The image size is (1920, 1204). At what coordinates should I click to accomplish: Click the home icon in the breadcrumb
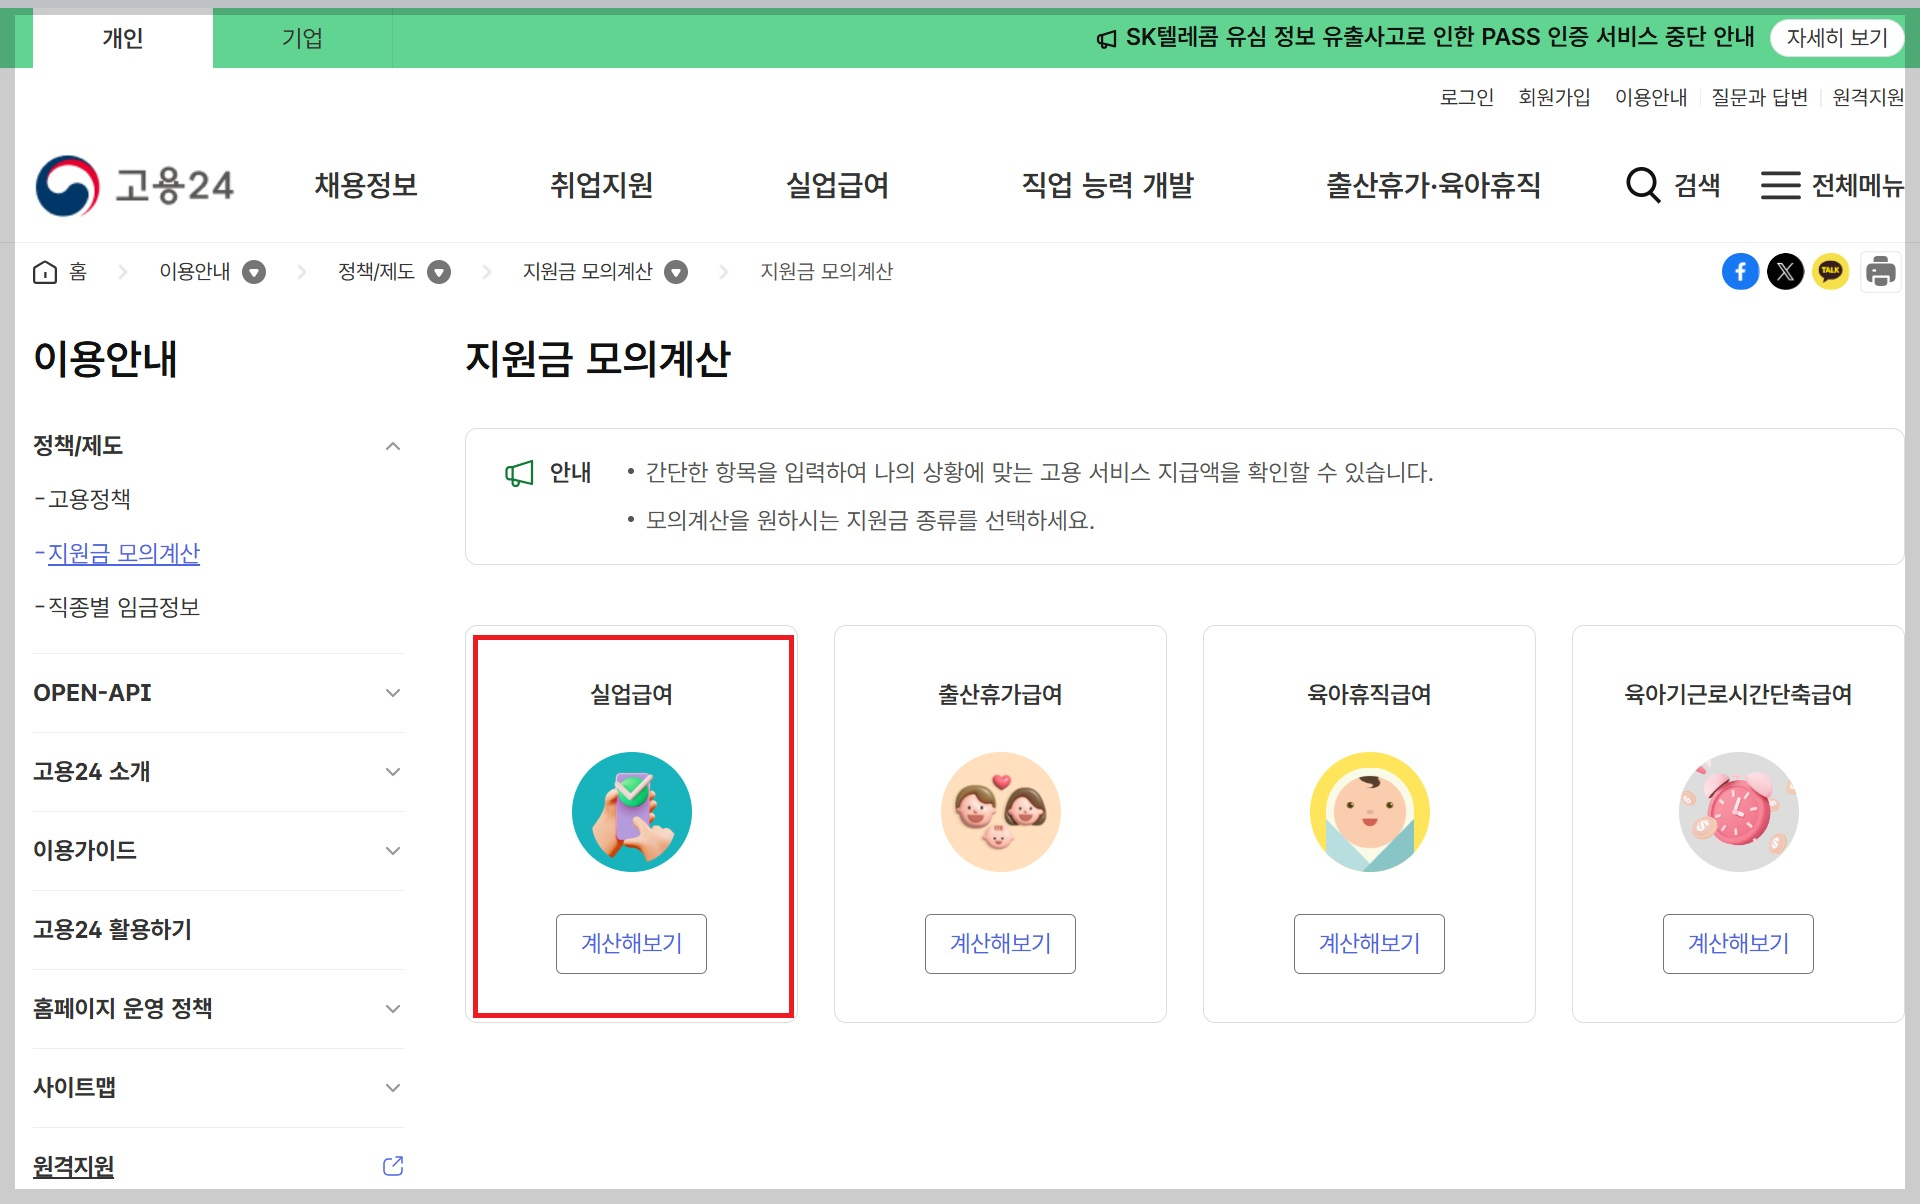tap(44, 271)
